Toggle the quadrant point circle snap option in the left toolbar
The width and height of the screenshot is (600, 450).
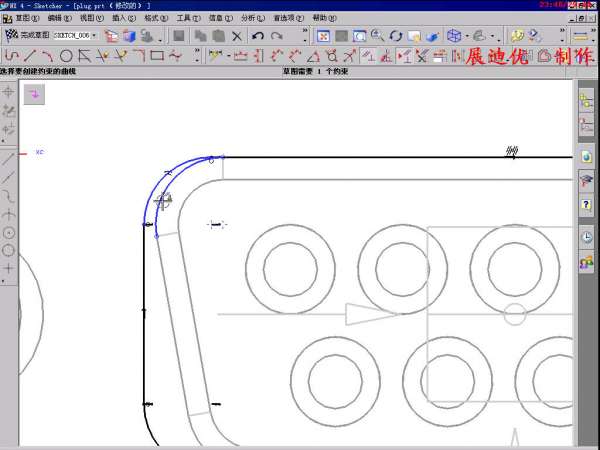click(x=8, y=251)
